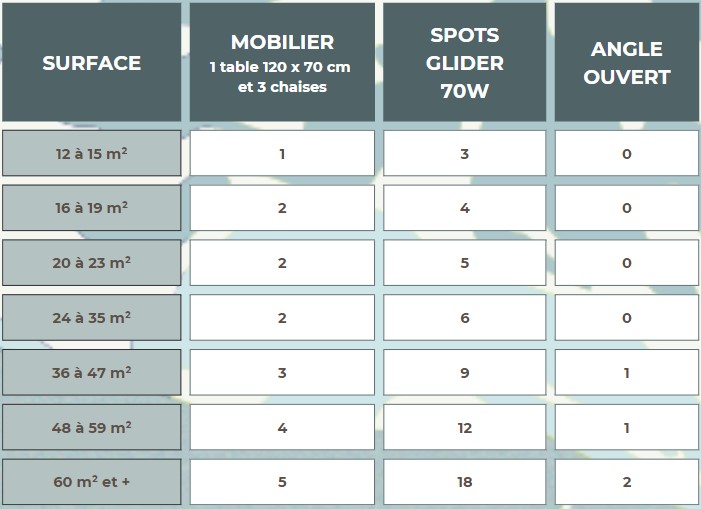Click the 12 à 15 m² row label
The image size is (701, 509).
pyautogui.click(x=92, y=153)
